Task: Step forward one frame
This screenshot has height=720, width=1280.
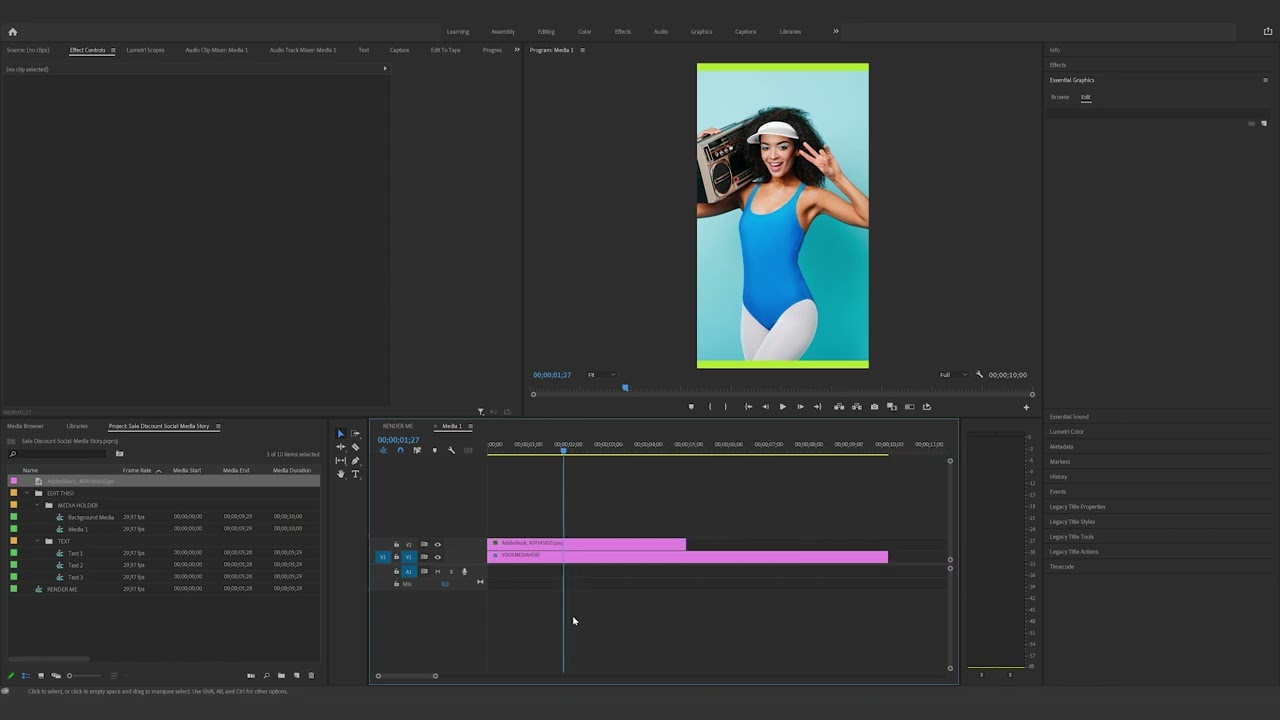Action: click(800, 407)
